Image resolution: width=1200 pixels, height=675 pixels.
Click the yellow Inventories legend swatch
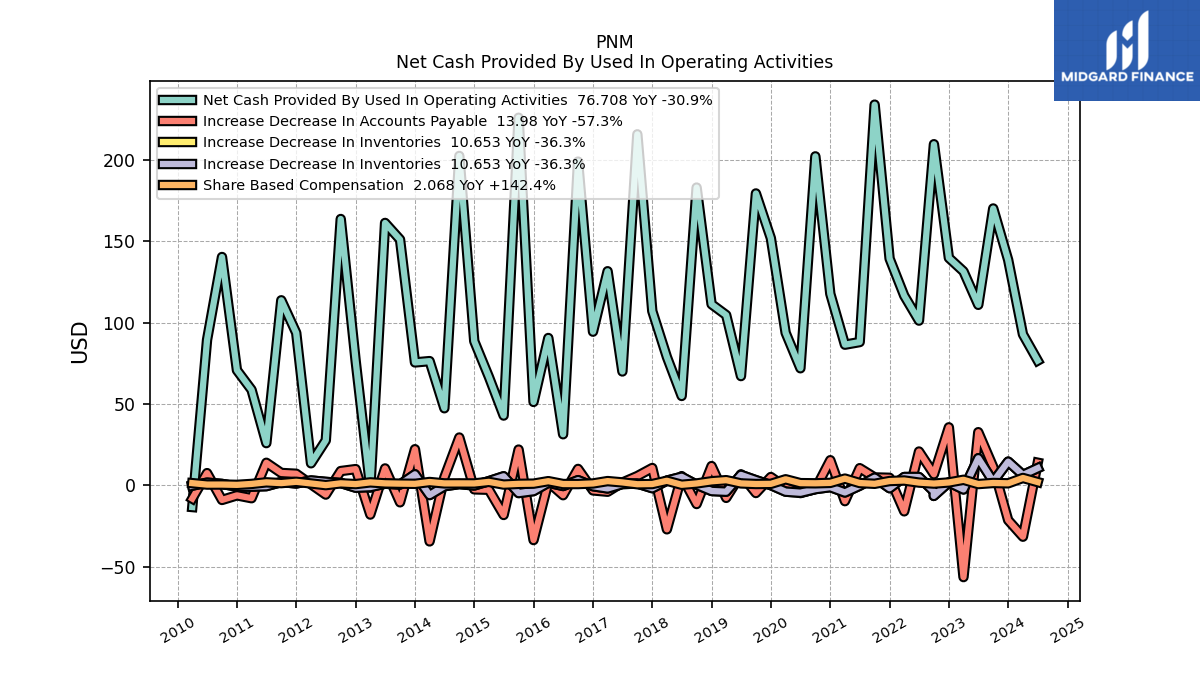click(178, 142)
